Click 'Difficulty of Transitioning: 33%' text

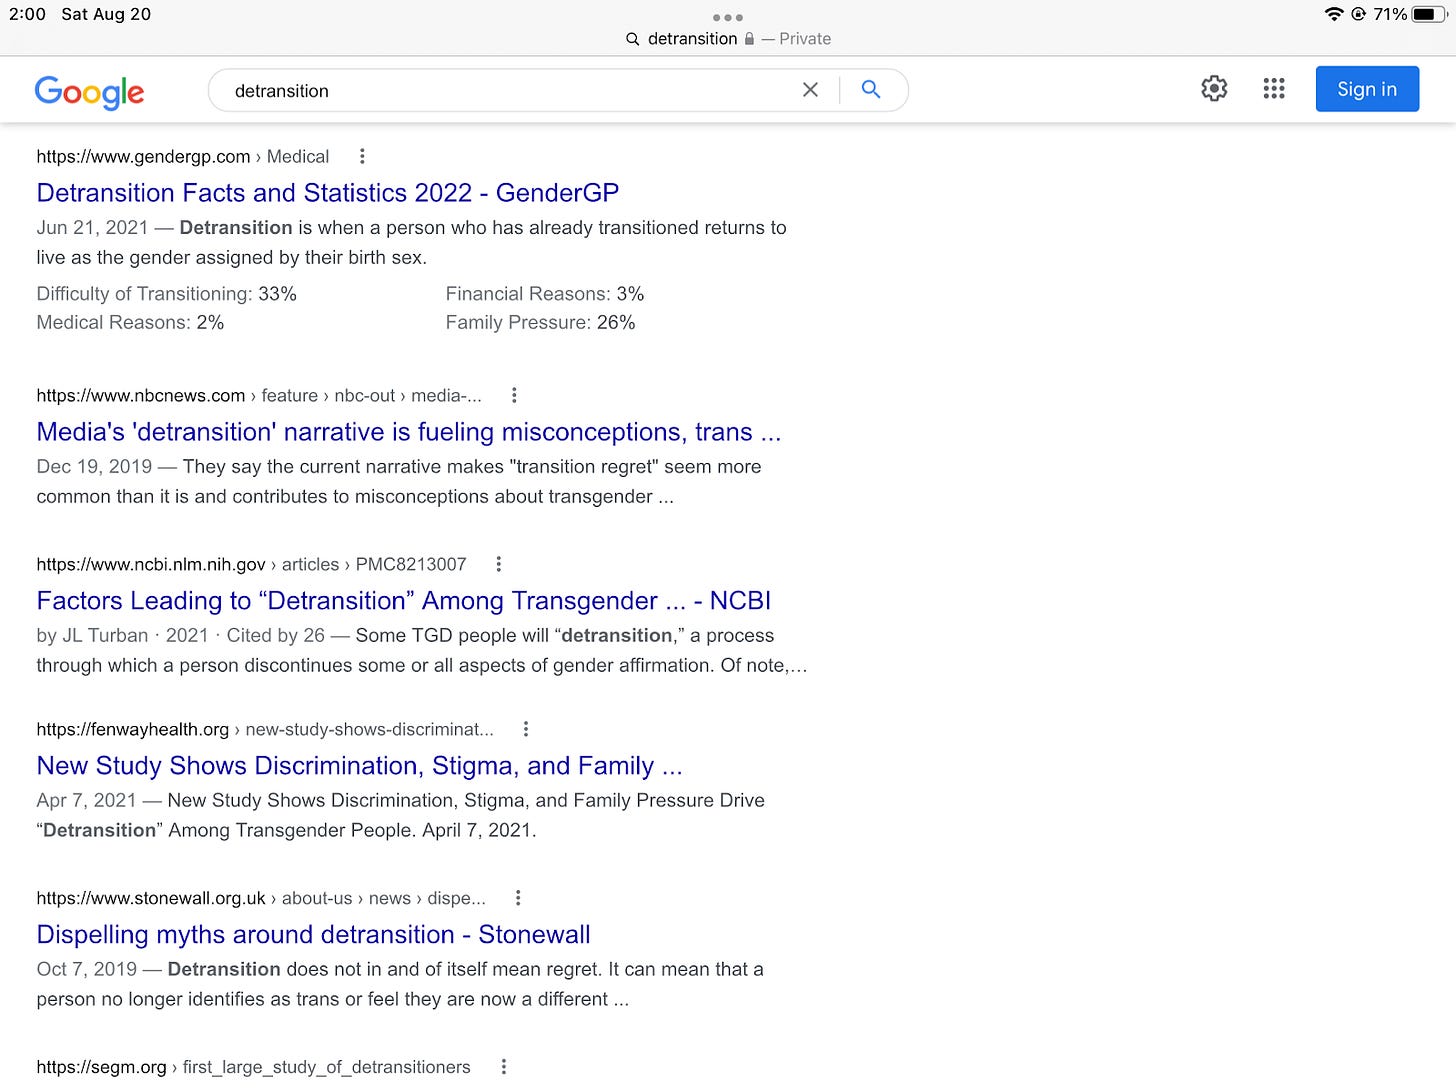[167, 293]
